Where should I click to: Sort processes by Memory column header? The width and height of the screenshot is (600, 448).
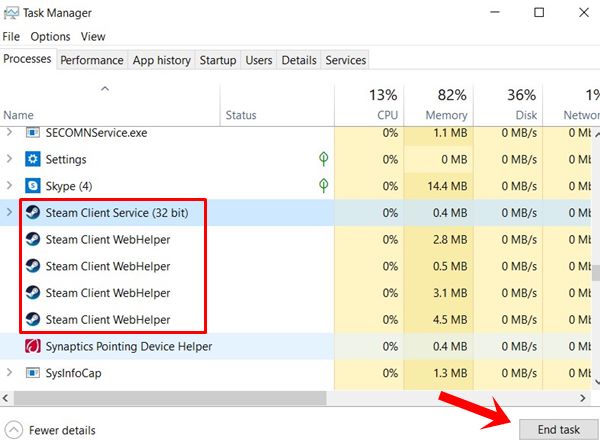pyautogui.click(x=439, y=104)
